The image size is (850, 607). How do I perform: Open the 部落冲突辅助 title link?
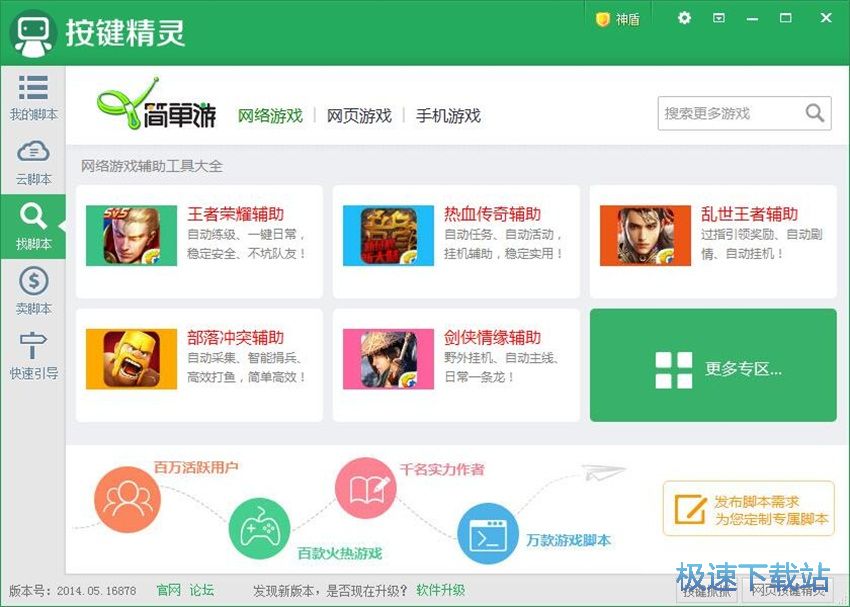tap(235, 338)
